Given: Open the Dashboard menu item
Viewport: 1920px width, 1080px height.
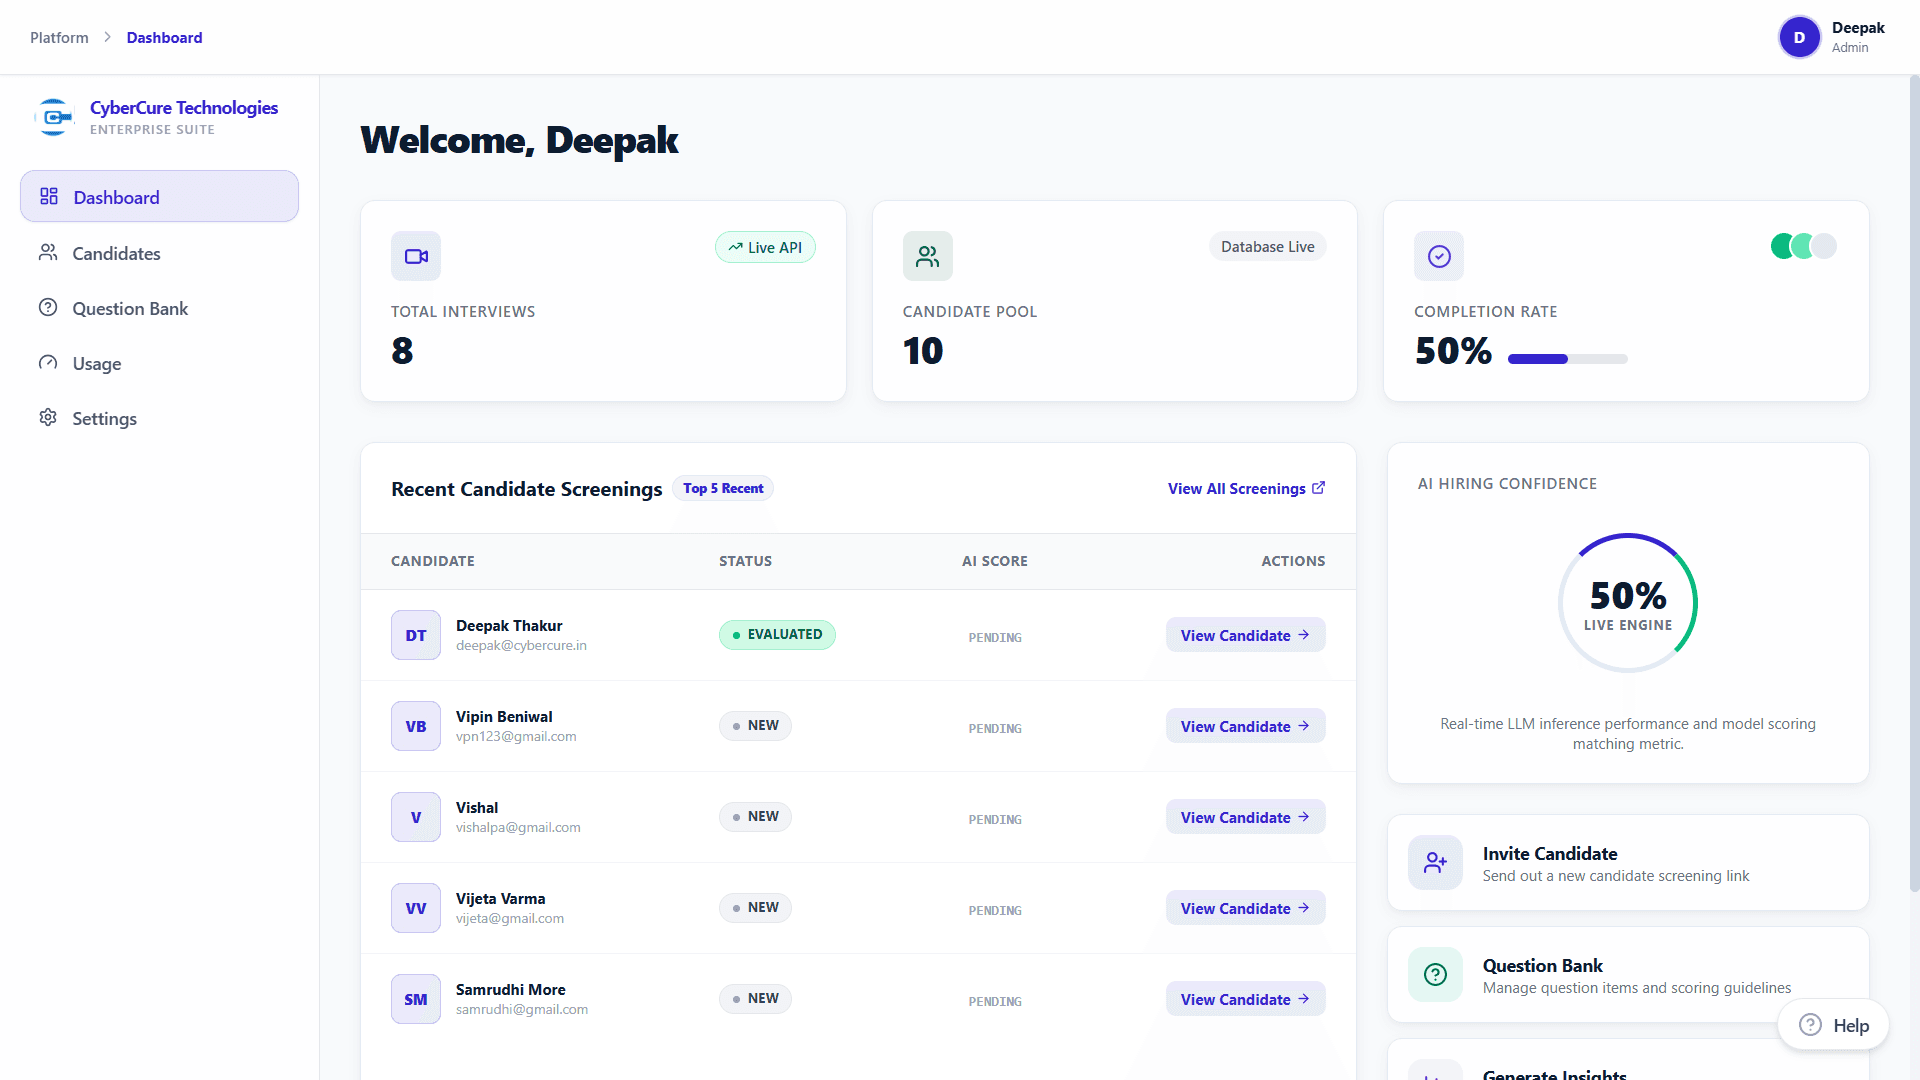Looking at the screenshot, I should (159, 196).
